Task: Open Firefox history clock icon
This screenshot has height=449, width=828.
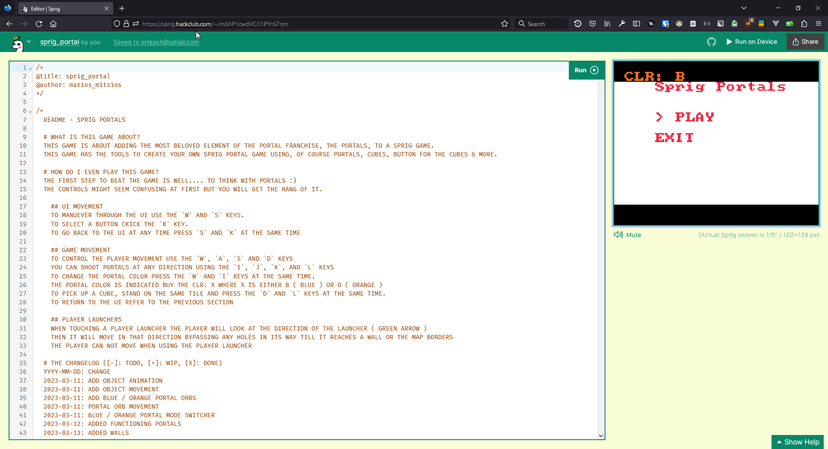Action: (577, 24)
